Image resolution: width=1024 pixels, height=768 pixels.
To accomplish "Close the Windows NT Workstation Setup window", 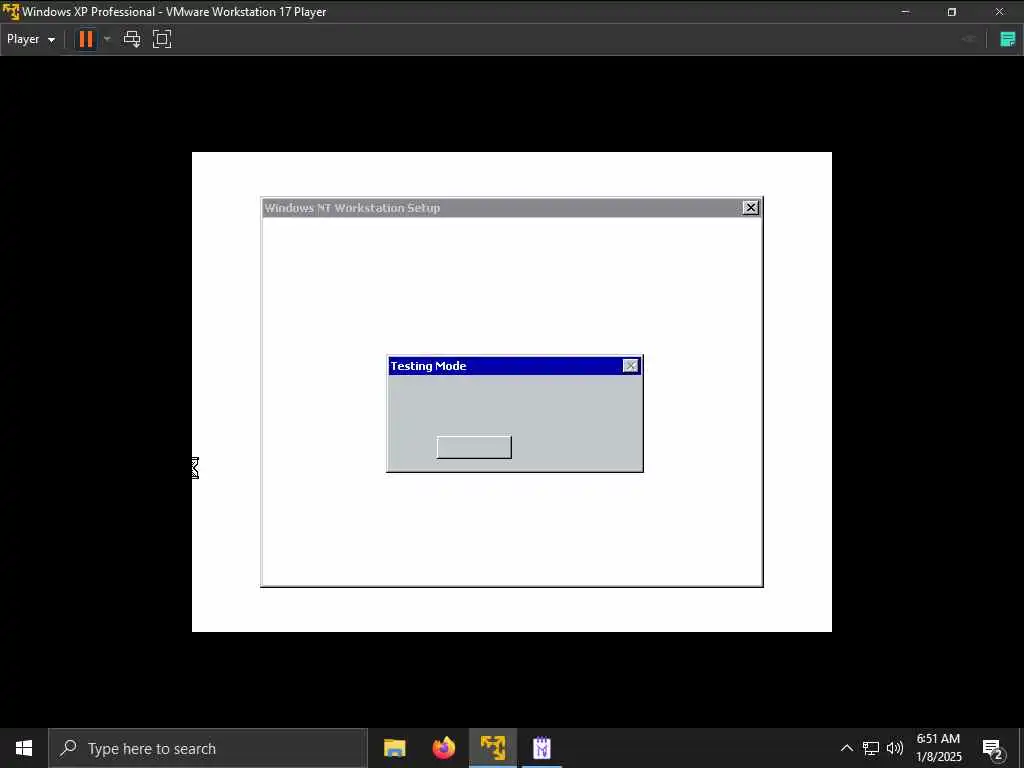I will [750, 208].
